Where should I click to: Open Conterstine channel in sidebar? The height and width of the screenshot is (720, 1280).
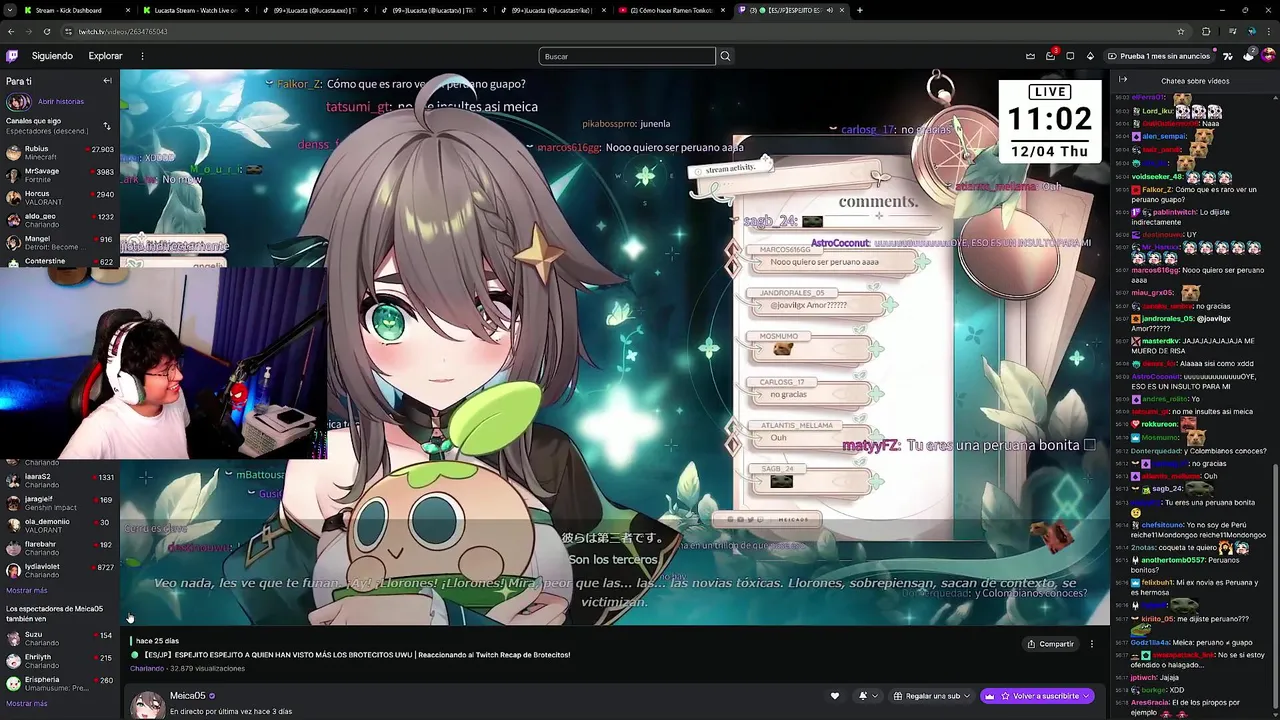click(60, 262)
